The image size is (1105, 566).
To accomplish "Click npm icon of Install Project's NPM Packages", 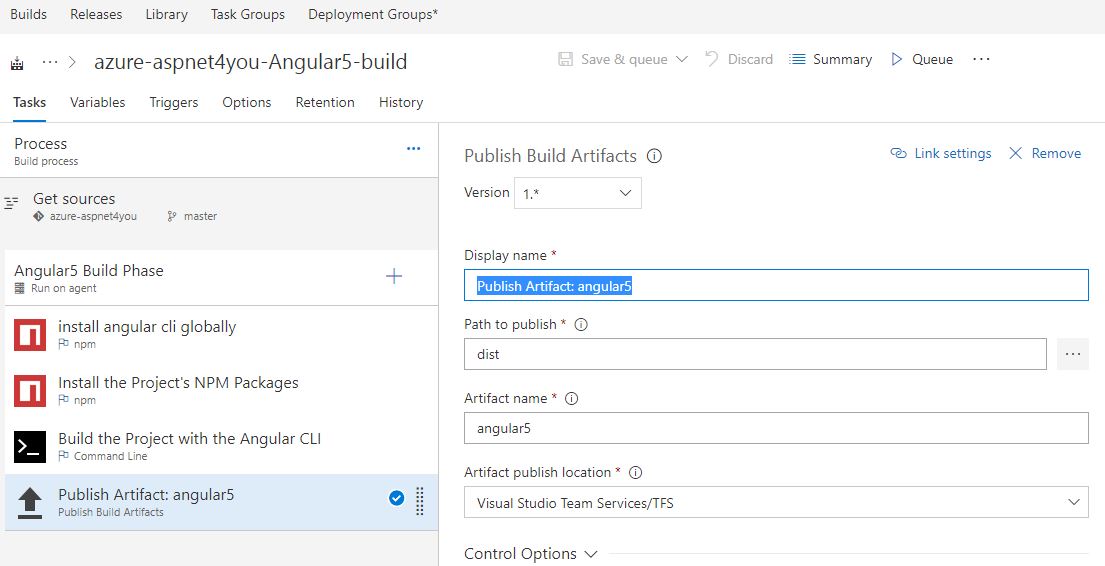I will [30, 390].
